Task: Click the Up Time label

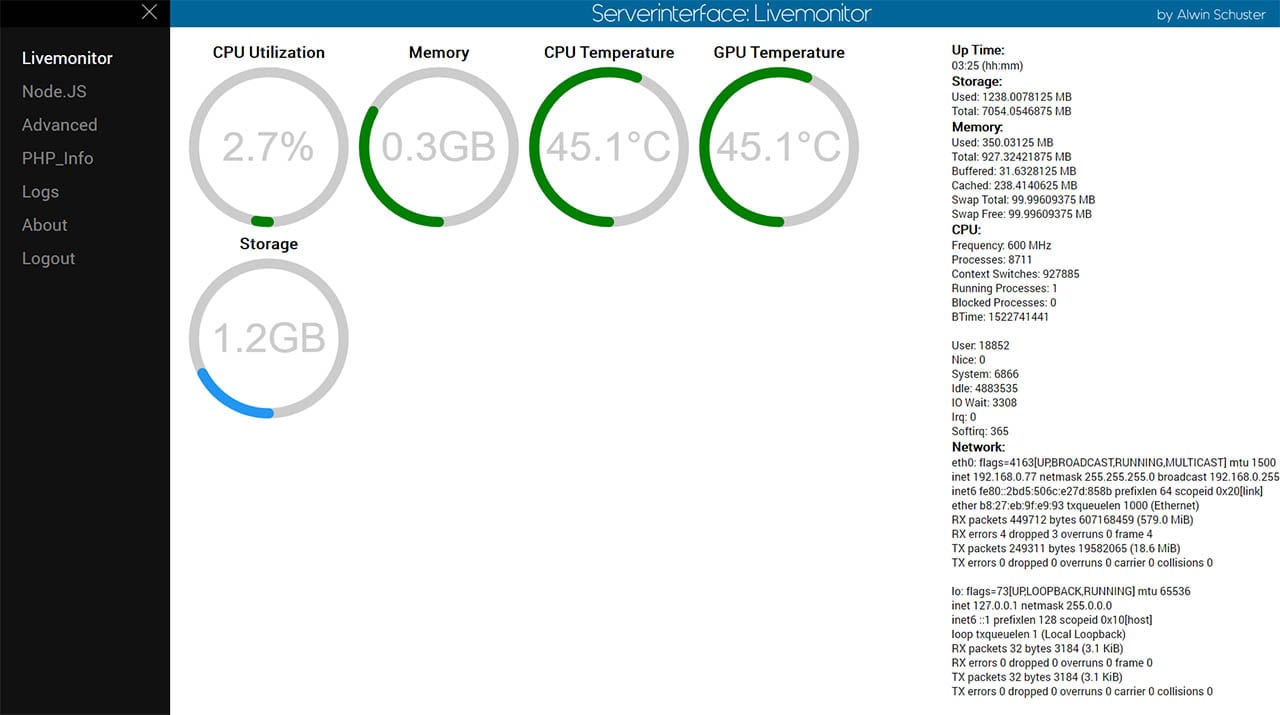Action: [978, 50]
